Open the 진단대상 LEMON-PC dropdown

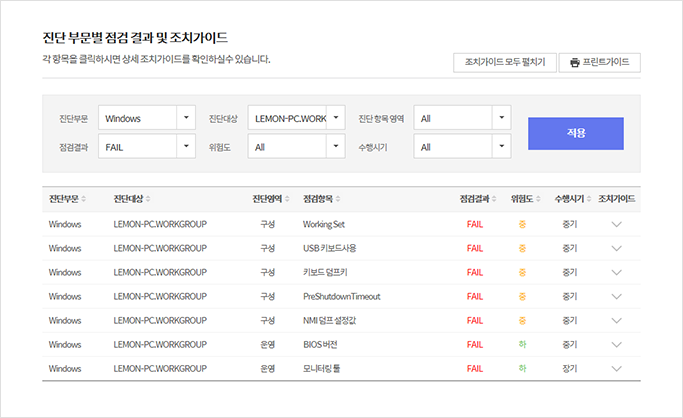tap(297, 118)
